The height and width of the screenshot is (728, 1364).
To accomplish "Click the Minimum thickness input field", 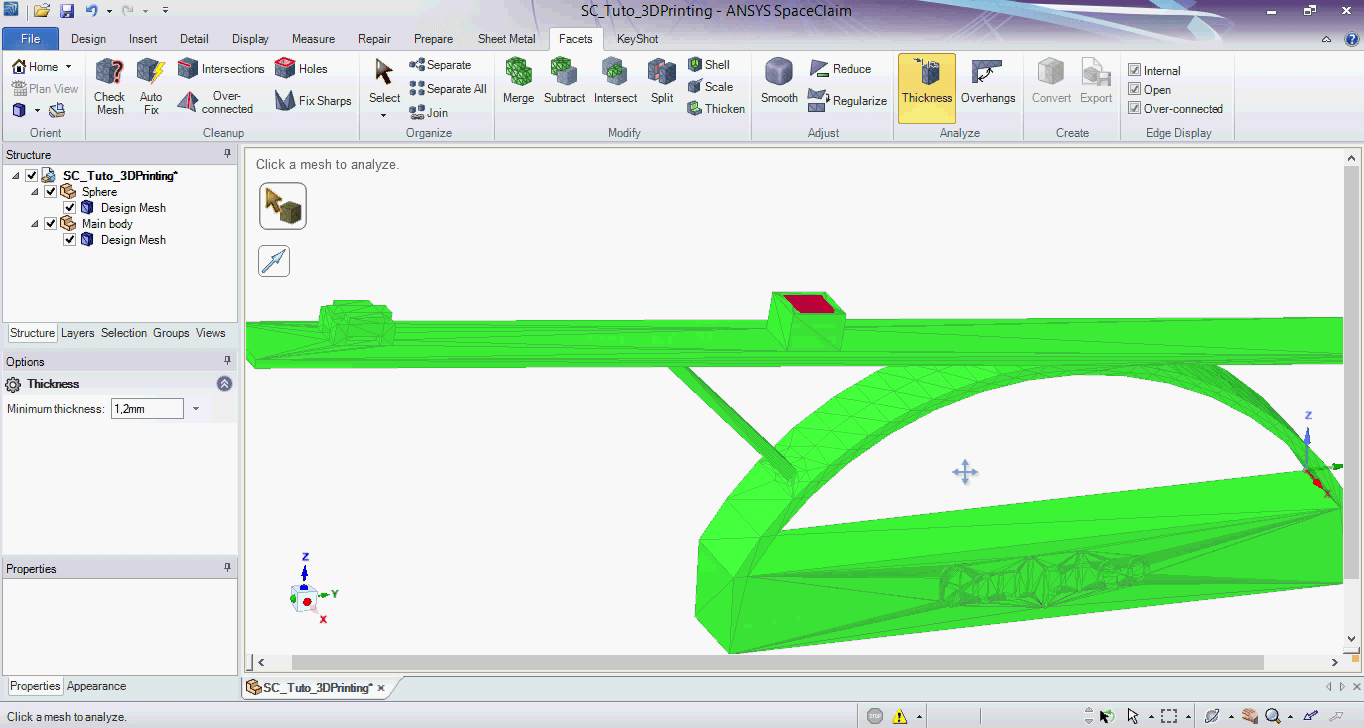I will click(x=146, y=409).
